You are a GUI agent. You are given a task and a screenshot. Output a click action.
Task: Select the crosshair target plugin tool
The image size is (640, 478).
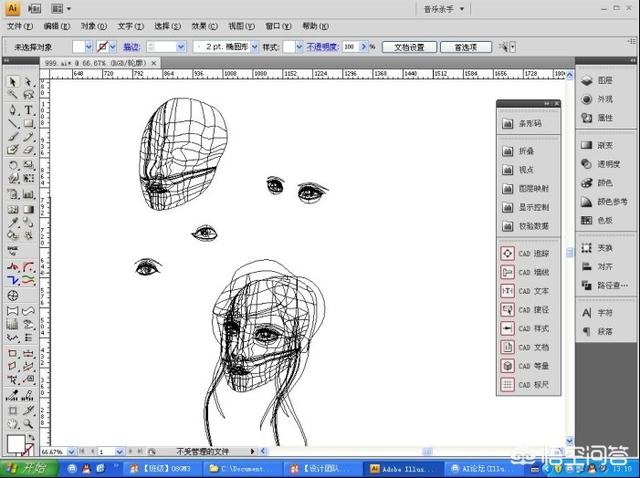[13, 295]
